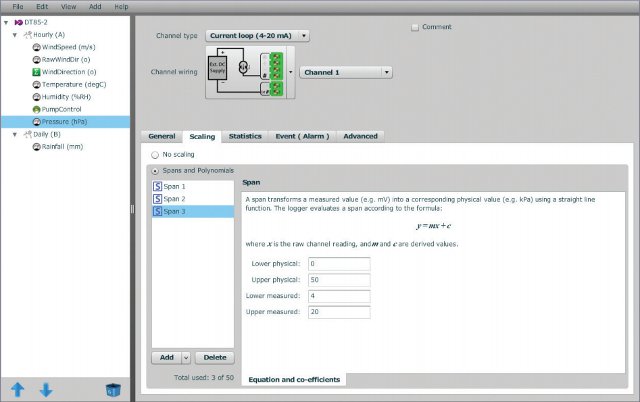Viewport: 640px width, 402px height.
Task: Click the blue recycle bin icon
Action: coord(113,389)
